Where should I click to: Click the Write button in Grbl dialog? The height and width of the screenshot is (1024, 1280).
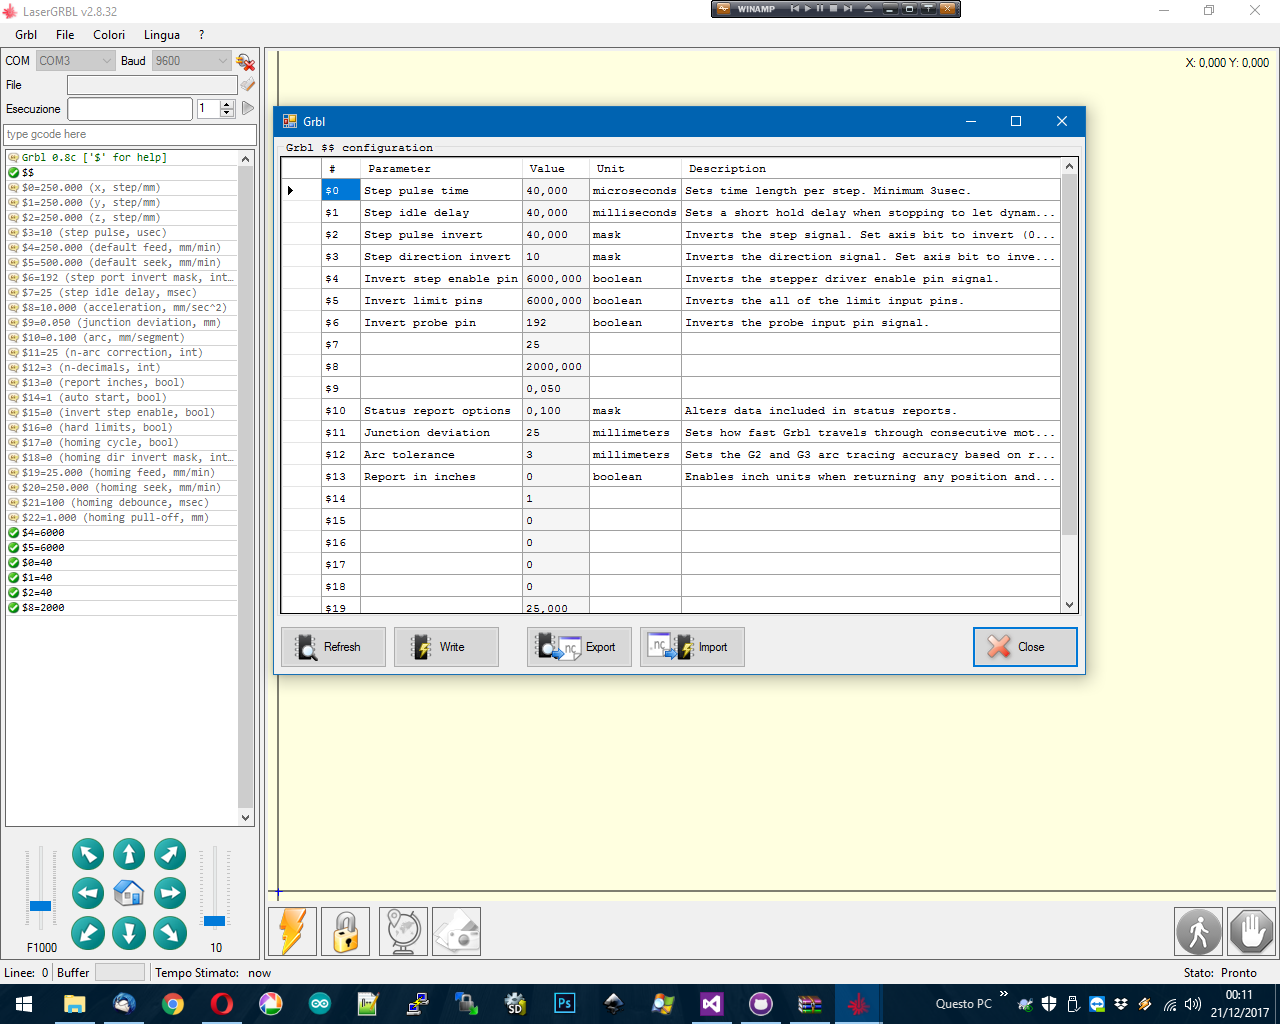tap(446, 647)
